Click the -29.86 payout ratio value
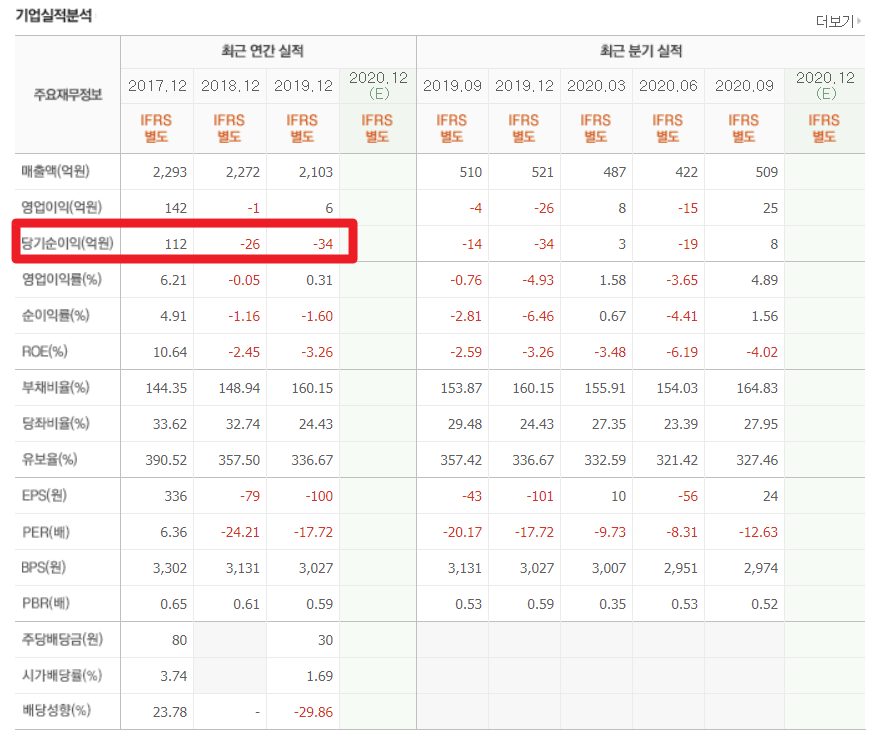The image size is (878, 743). 314,712
